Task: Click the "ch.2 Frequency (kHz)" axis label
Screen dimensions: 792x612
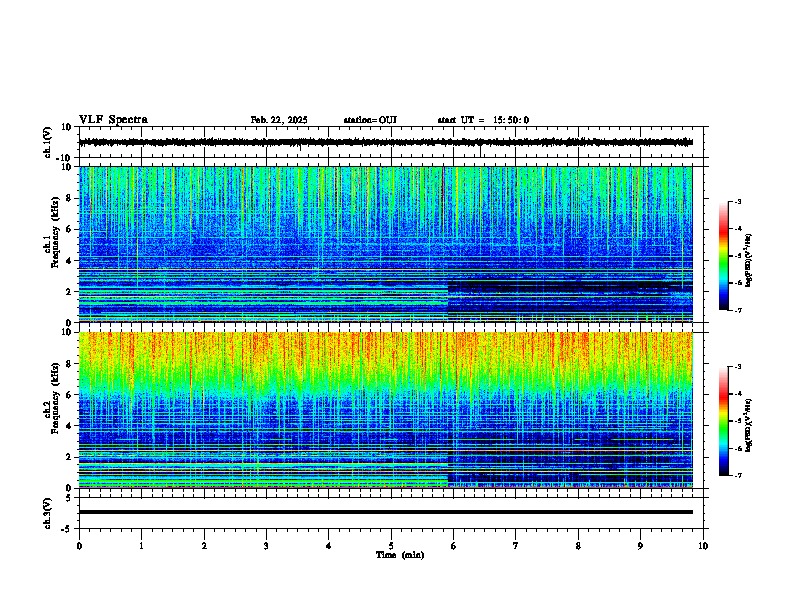Action: pyautogui.click(x=52, y=398)
